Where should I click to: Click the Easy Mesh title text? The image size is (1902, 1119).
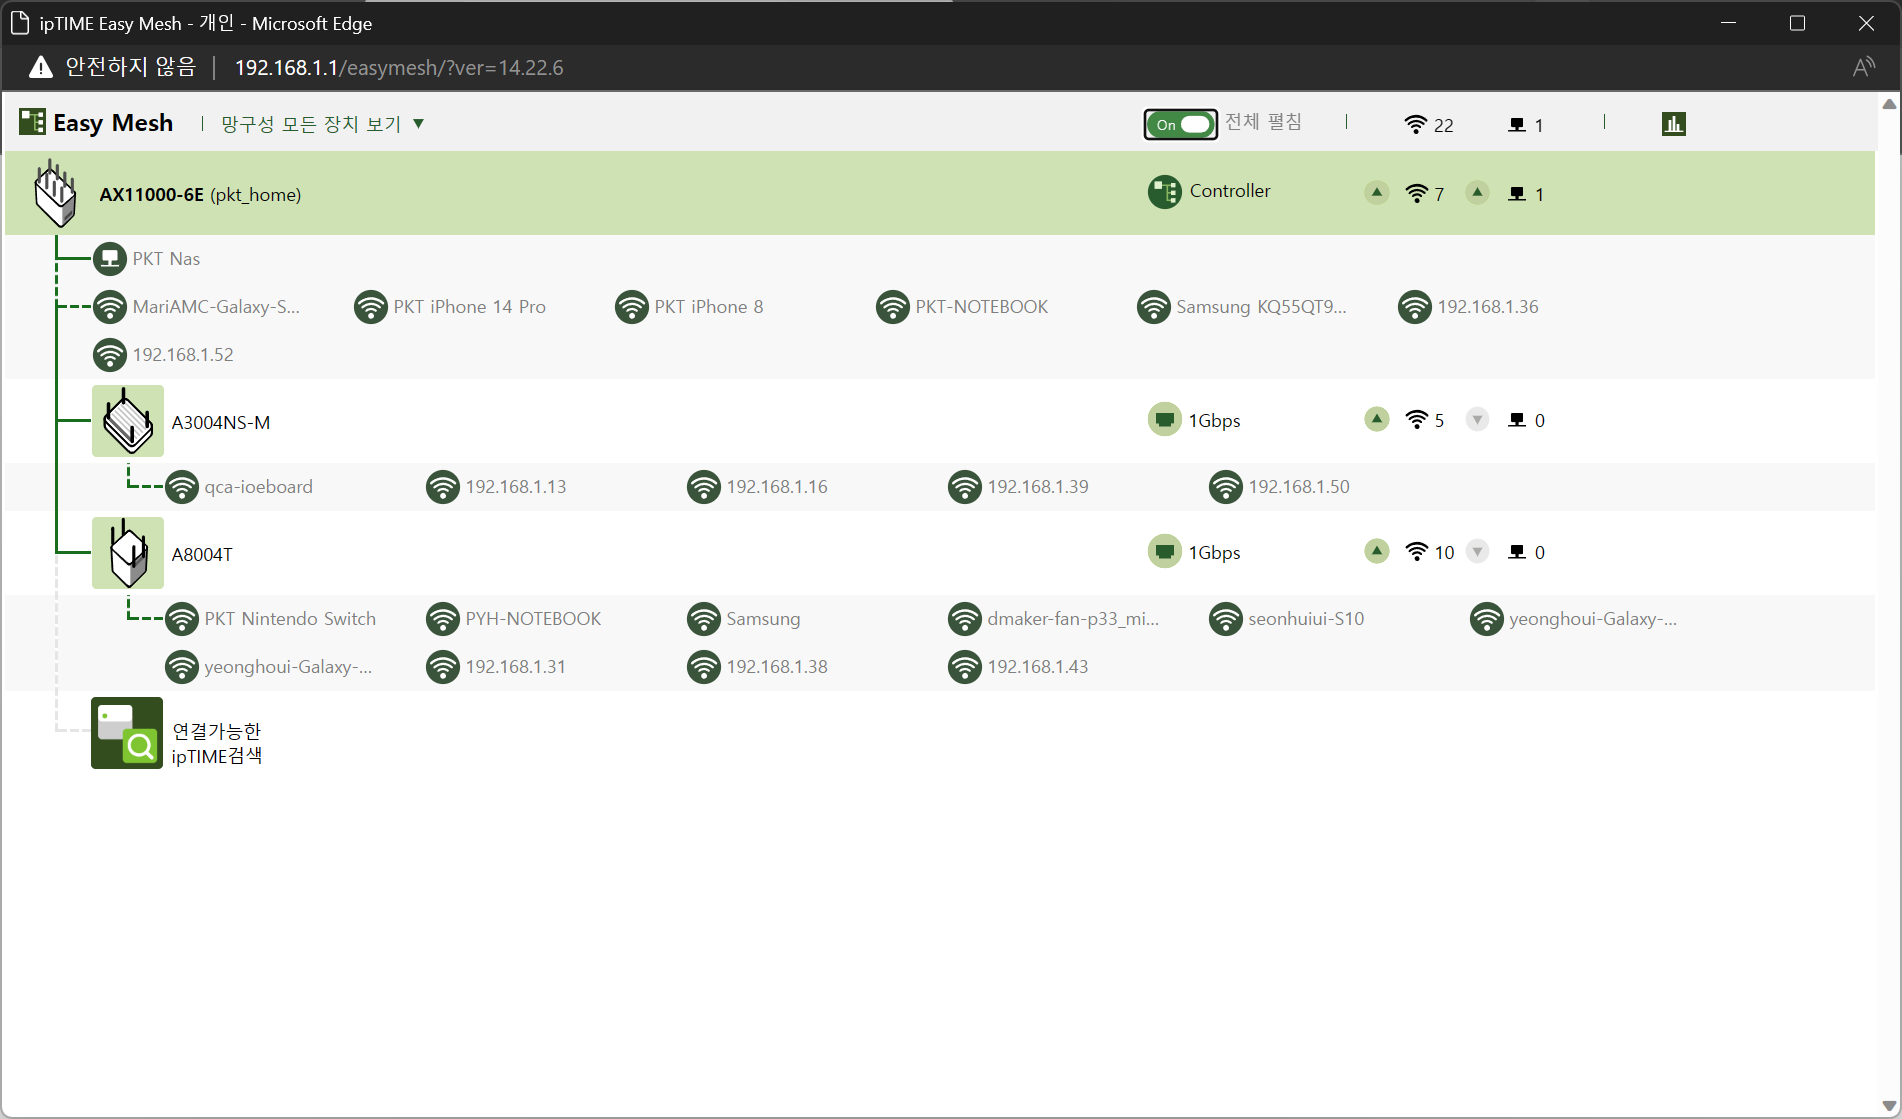(x=113, y=123)
